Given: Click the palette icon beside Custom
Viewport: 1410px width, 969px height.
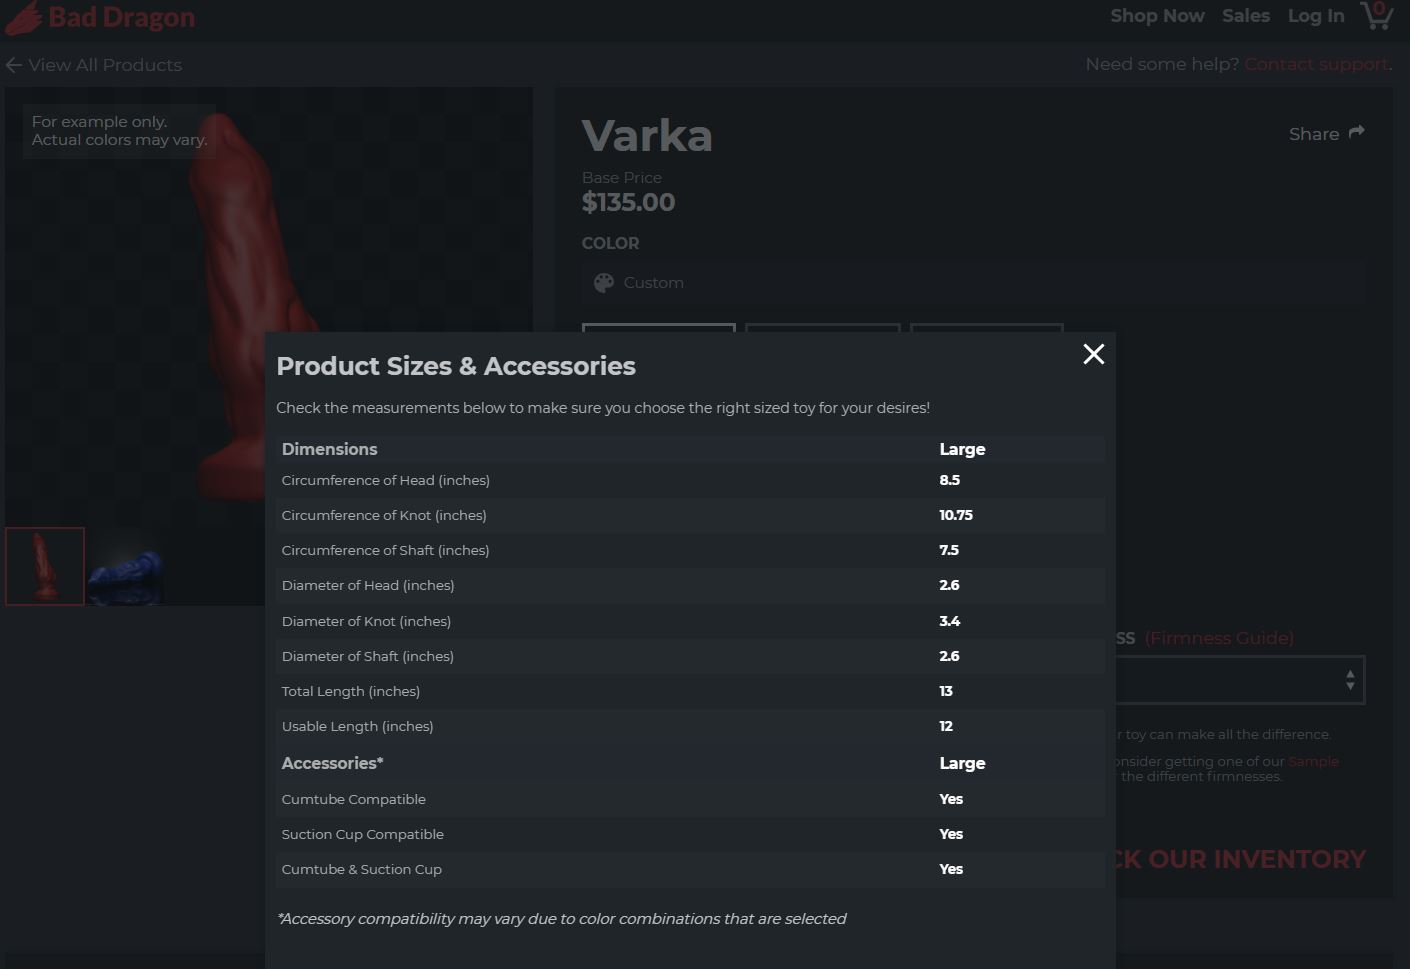Looking at the screenshot, I should coord(604,283).
